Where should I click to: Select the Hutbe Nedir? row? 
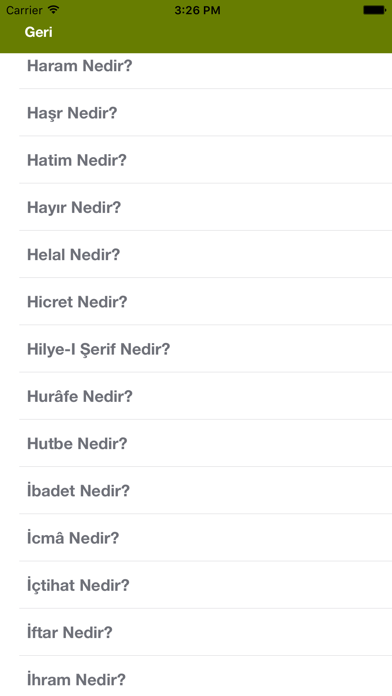(x=196, y=443)
